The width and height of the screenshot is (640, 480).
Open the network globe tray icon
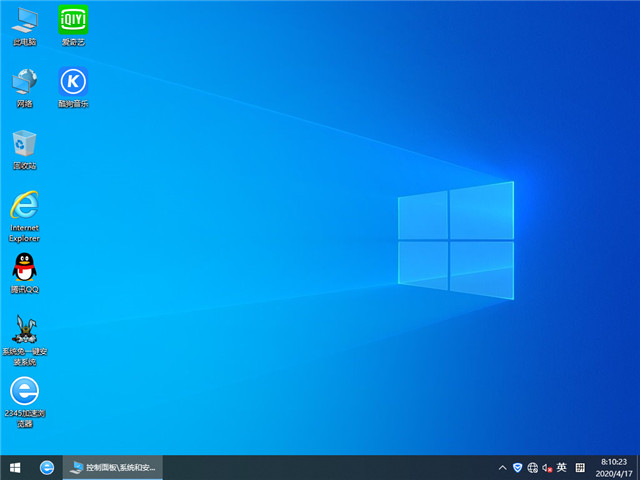532,467
